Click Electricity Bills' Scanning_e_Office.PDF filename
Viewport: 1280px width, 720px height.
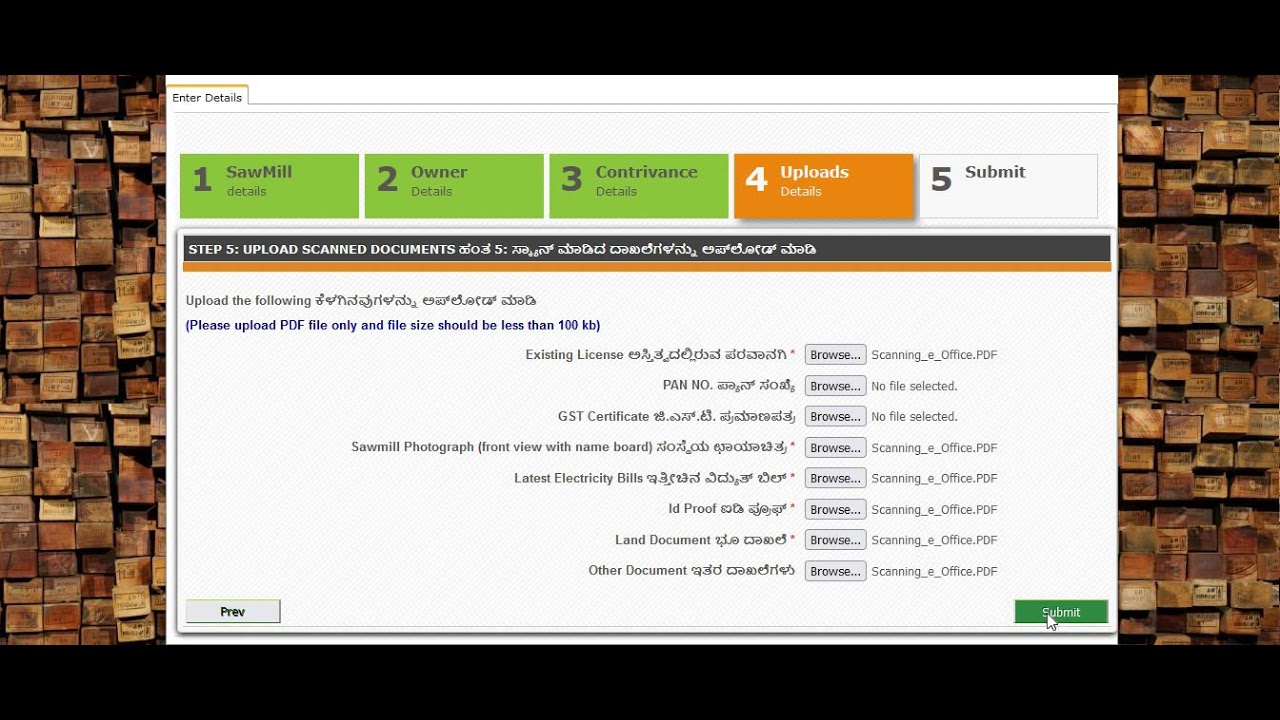coord(934,478)
